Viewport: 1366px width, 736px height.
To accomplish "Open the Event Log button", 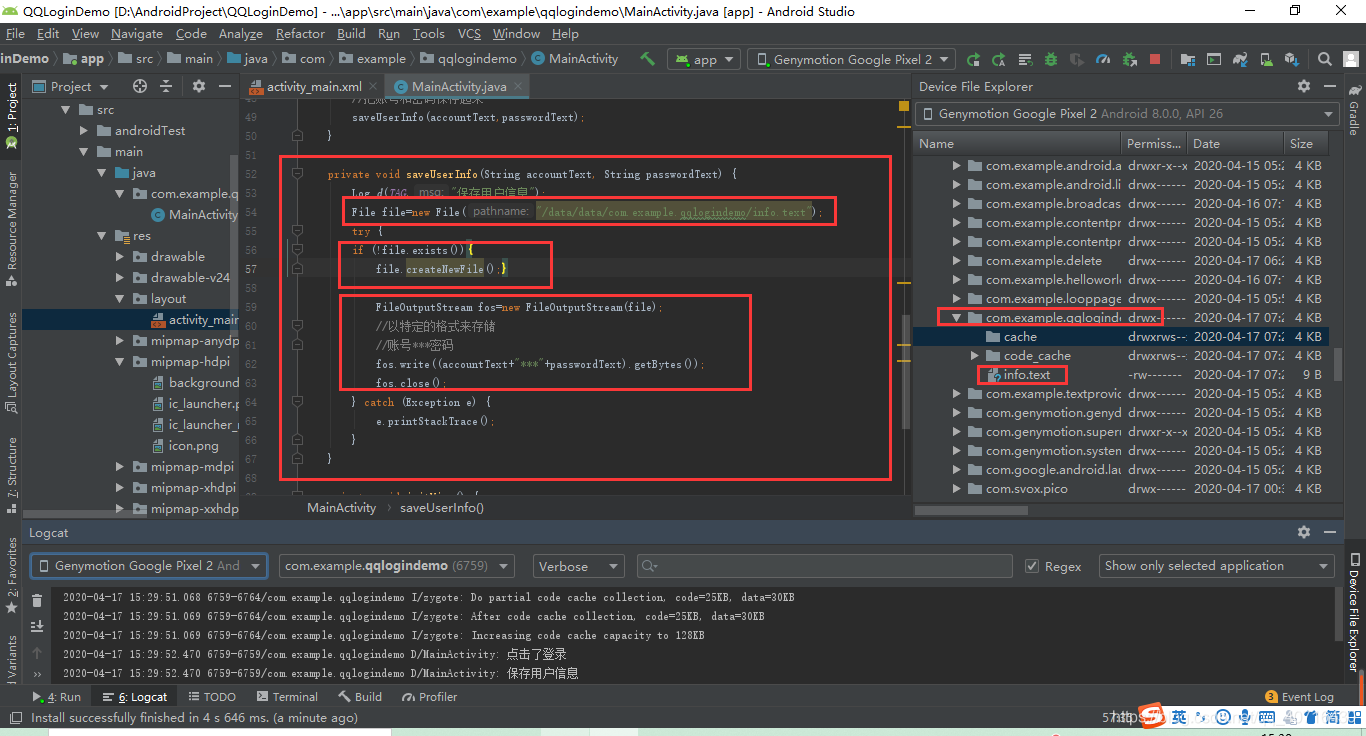I will point(1299,697).
